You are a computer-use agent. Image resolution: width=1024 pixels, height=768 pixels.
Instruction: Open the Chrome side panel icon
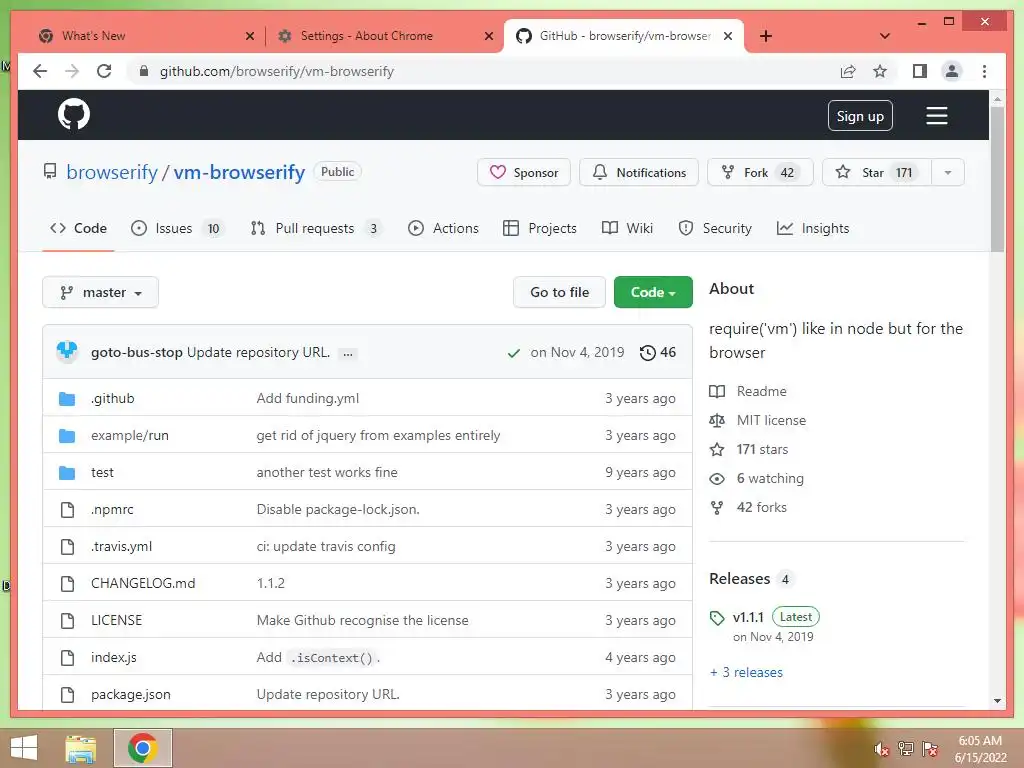tap(920, 71)
